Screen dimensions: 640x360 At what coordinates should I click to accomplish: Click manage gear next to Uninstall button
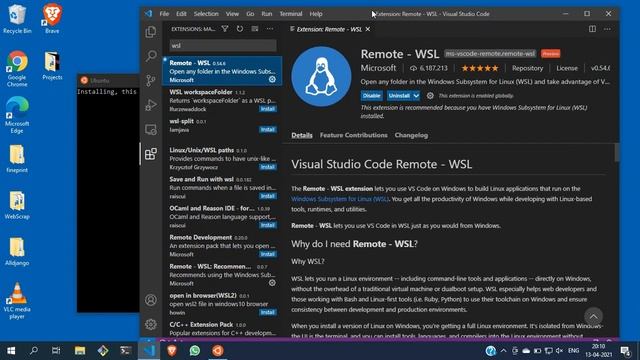coord(430,96)
